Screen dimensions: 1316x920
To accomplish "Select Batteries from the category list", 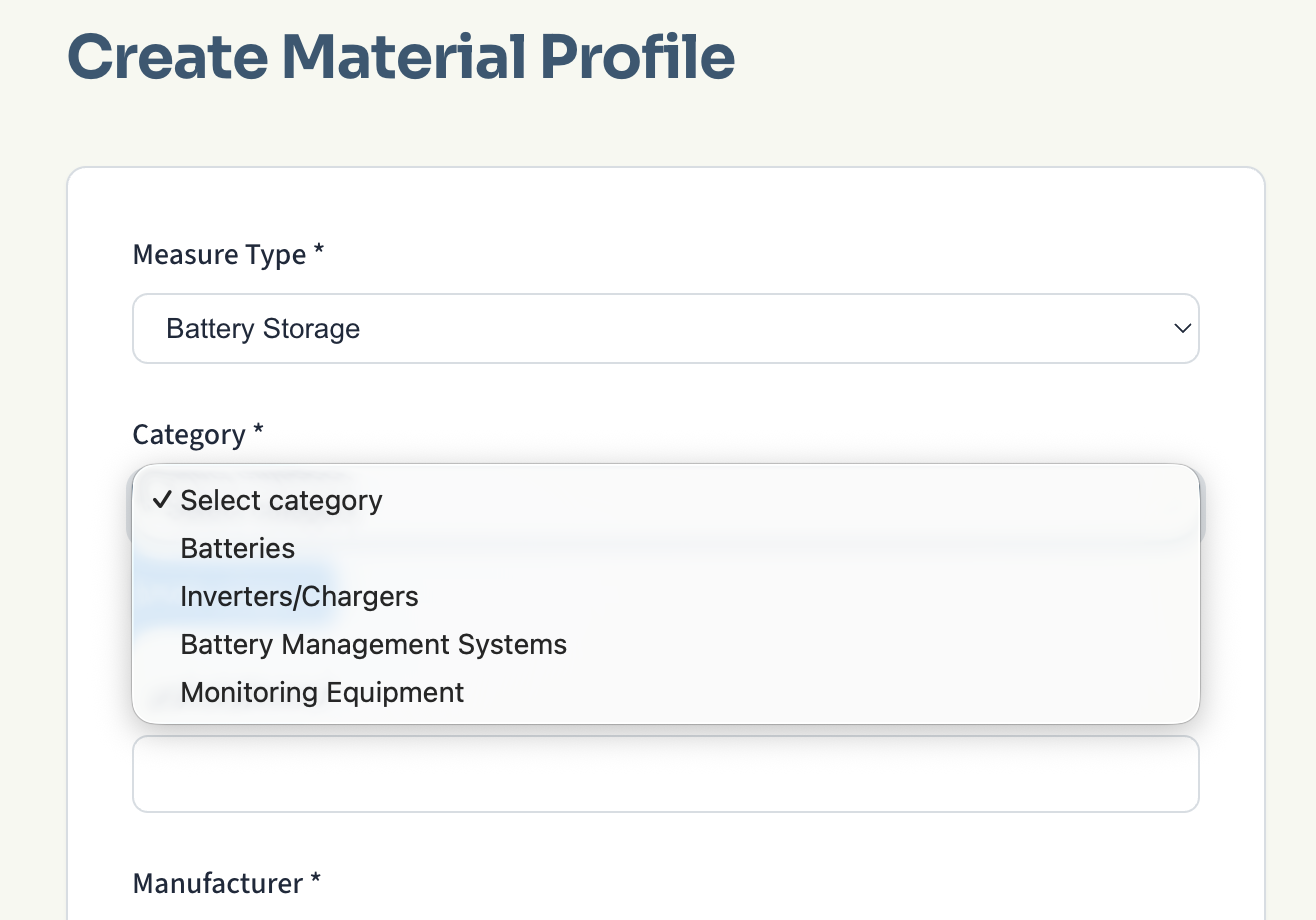I will tap(237, 548).
